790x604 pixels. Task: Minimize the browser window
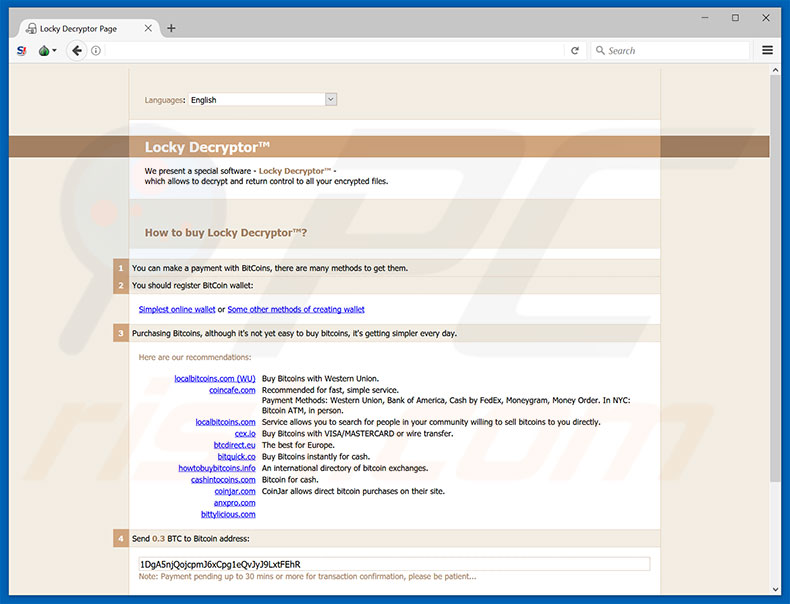705,18
